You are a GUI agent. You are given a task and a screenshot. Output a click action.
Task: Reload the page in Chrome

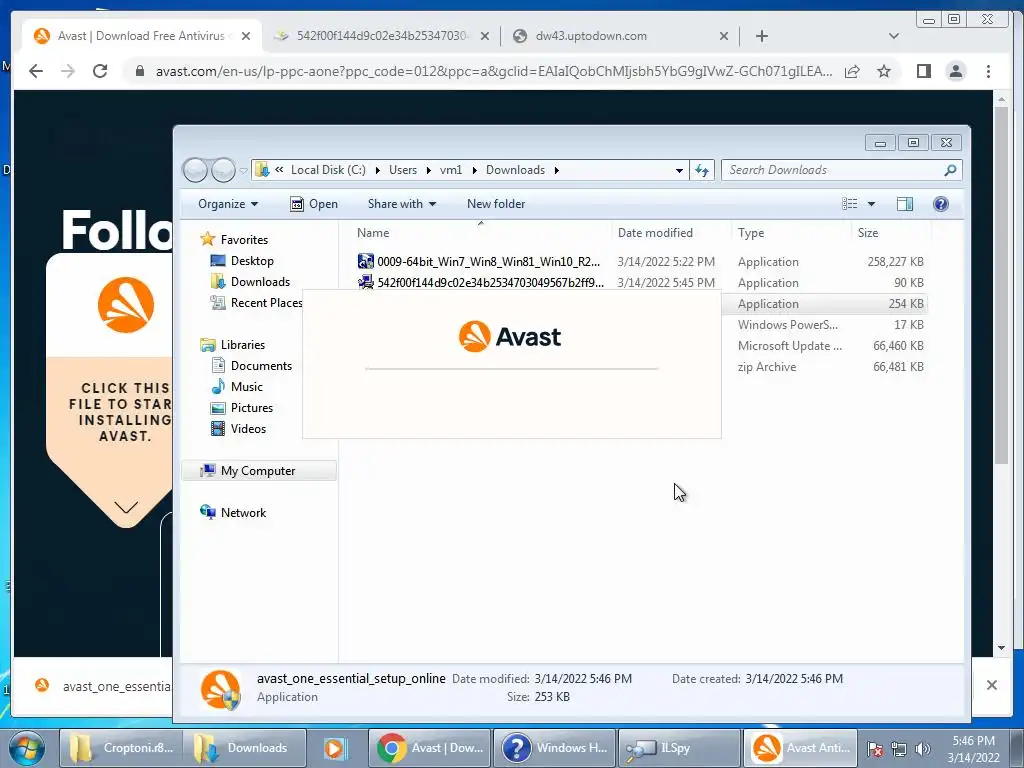coord(100,71)
